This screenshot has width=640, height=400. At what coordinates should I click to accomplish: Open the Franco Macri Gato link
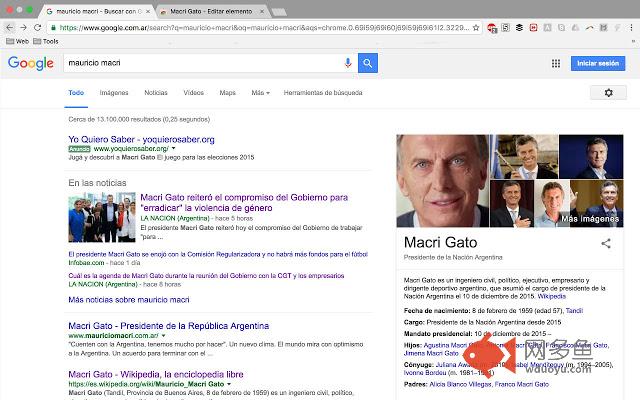522,384
